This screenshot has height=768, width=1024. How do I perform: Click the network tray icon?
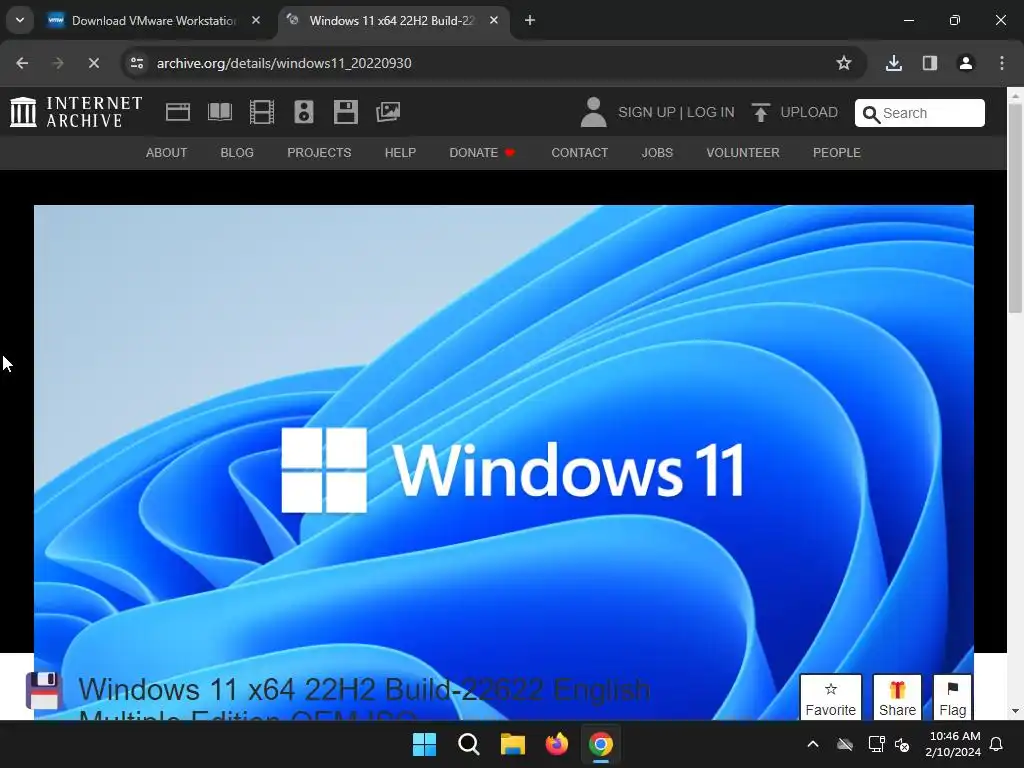tap(876, 744)
